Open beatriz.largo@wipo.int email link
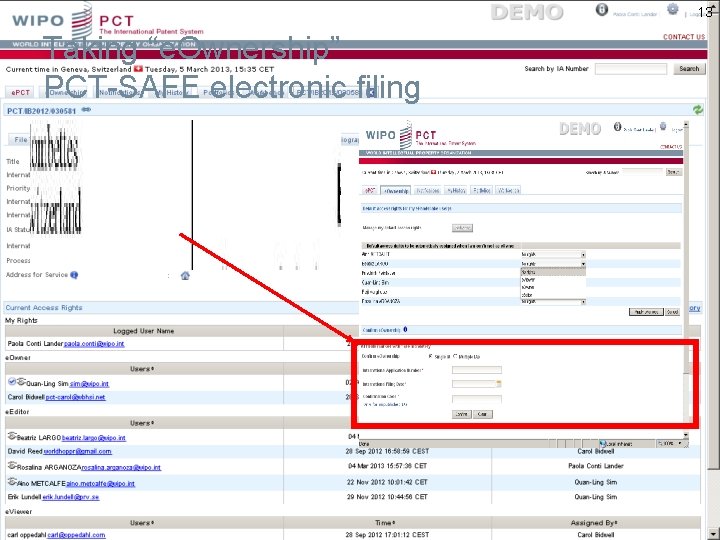This screenshot has height=540, width=720. [x=94, y=438]
